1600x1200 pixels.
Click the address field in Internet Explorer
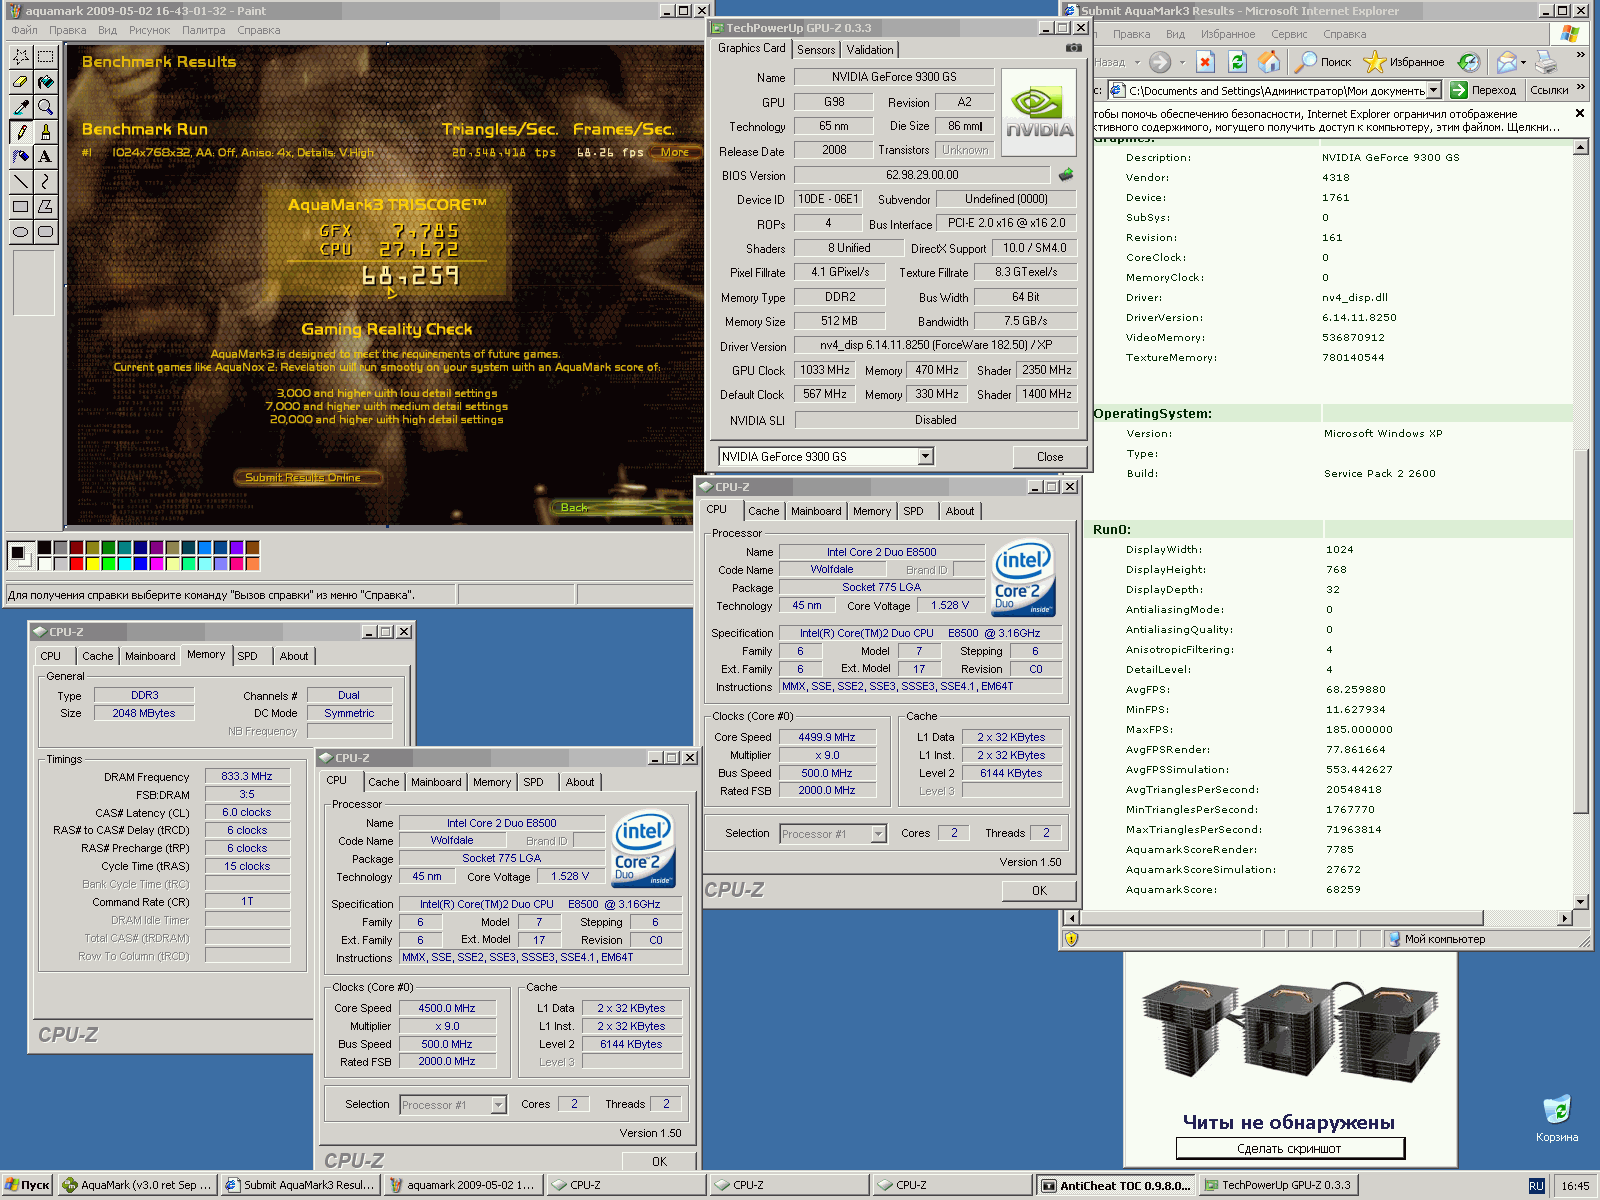tap(1276, 90)
